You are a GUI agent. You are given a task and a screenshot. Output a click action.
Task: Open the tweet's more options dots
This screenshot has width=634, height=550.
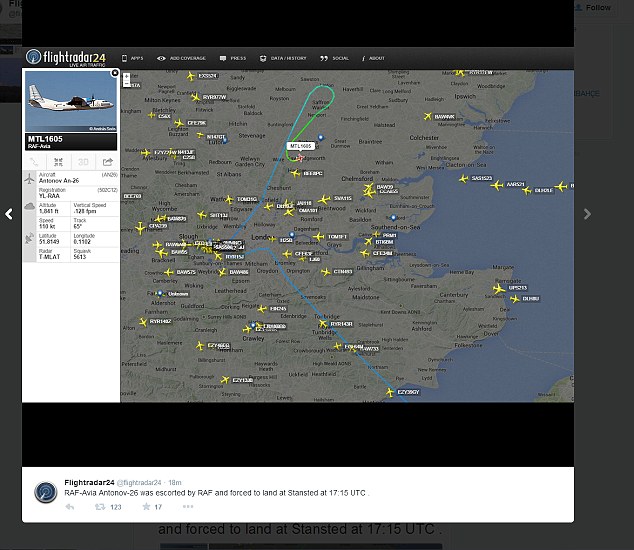(x=188, y=506)
